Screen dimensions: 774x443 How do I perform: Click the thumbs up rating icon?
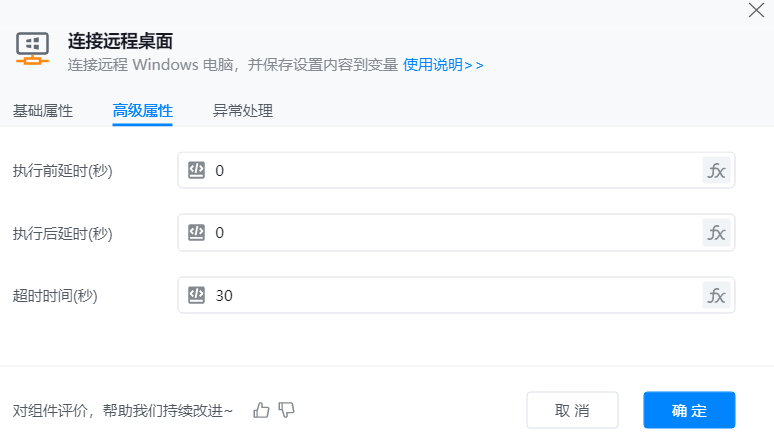(262, 410)
